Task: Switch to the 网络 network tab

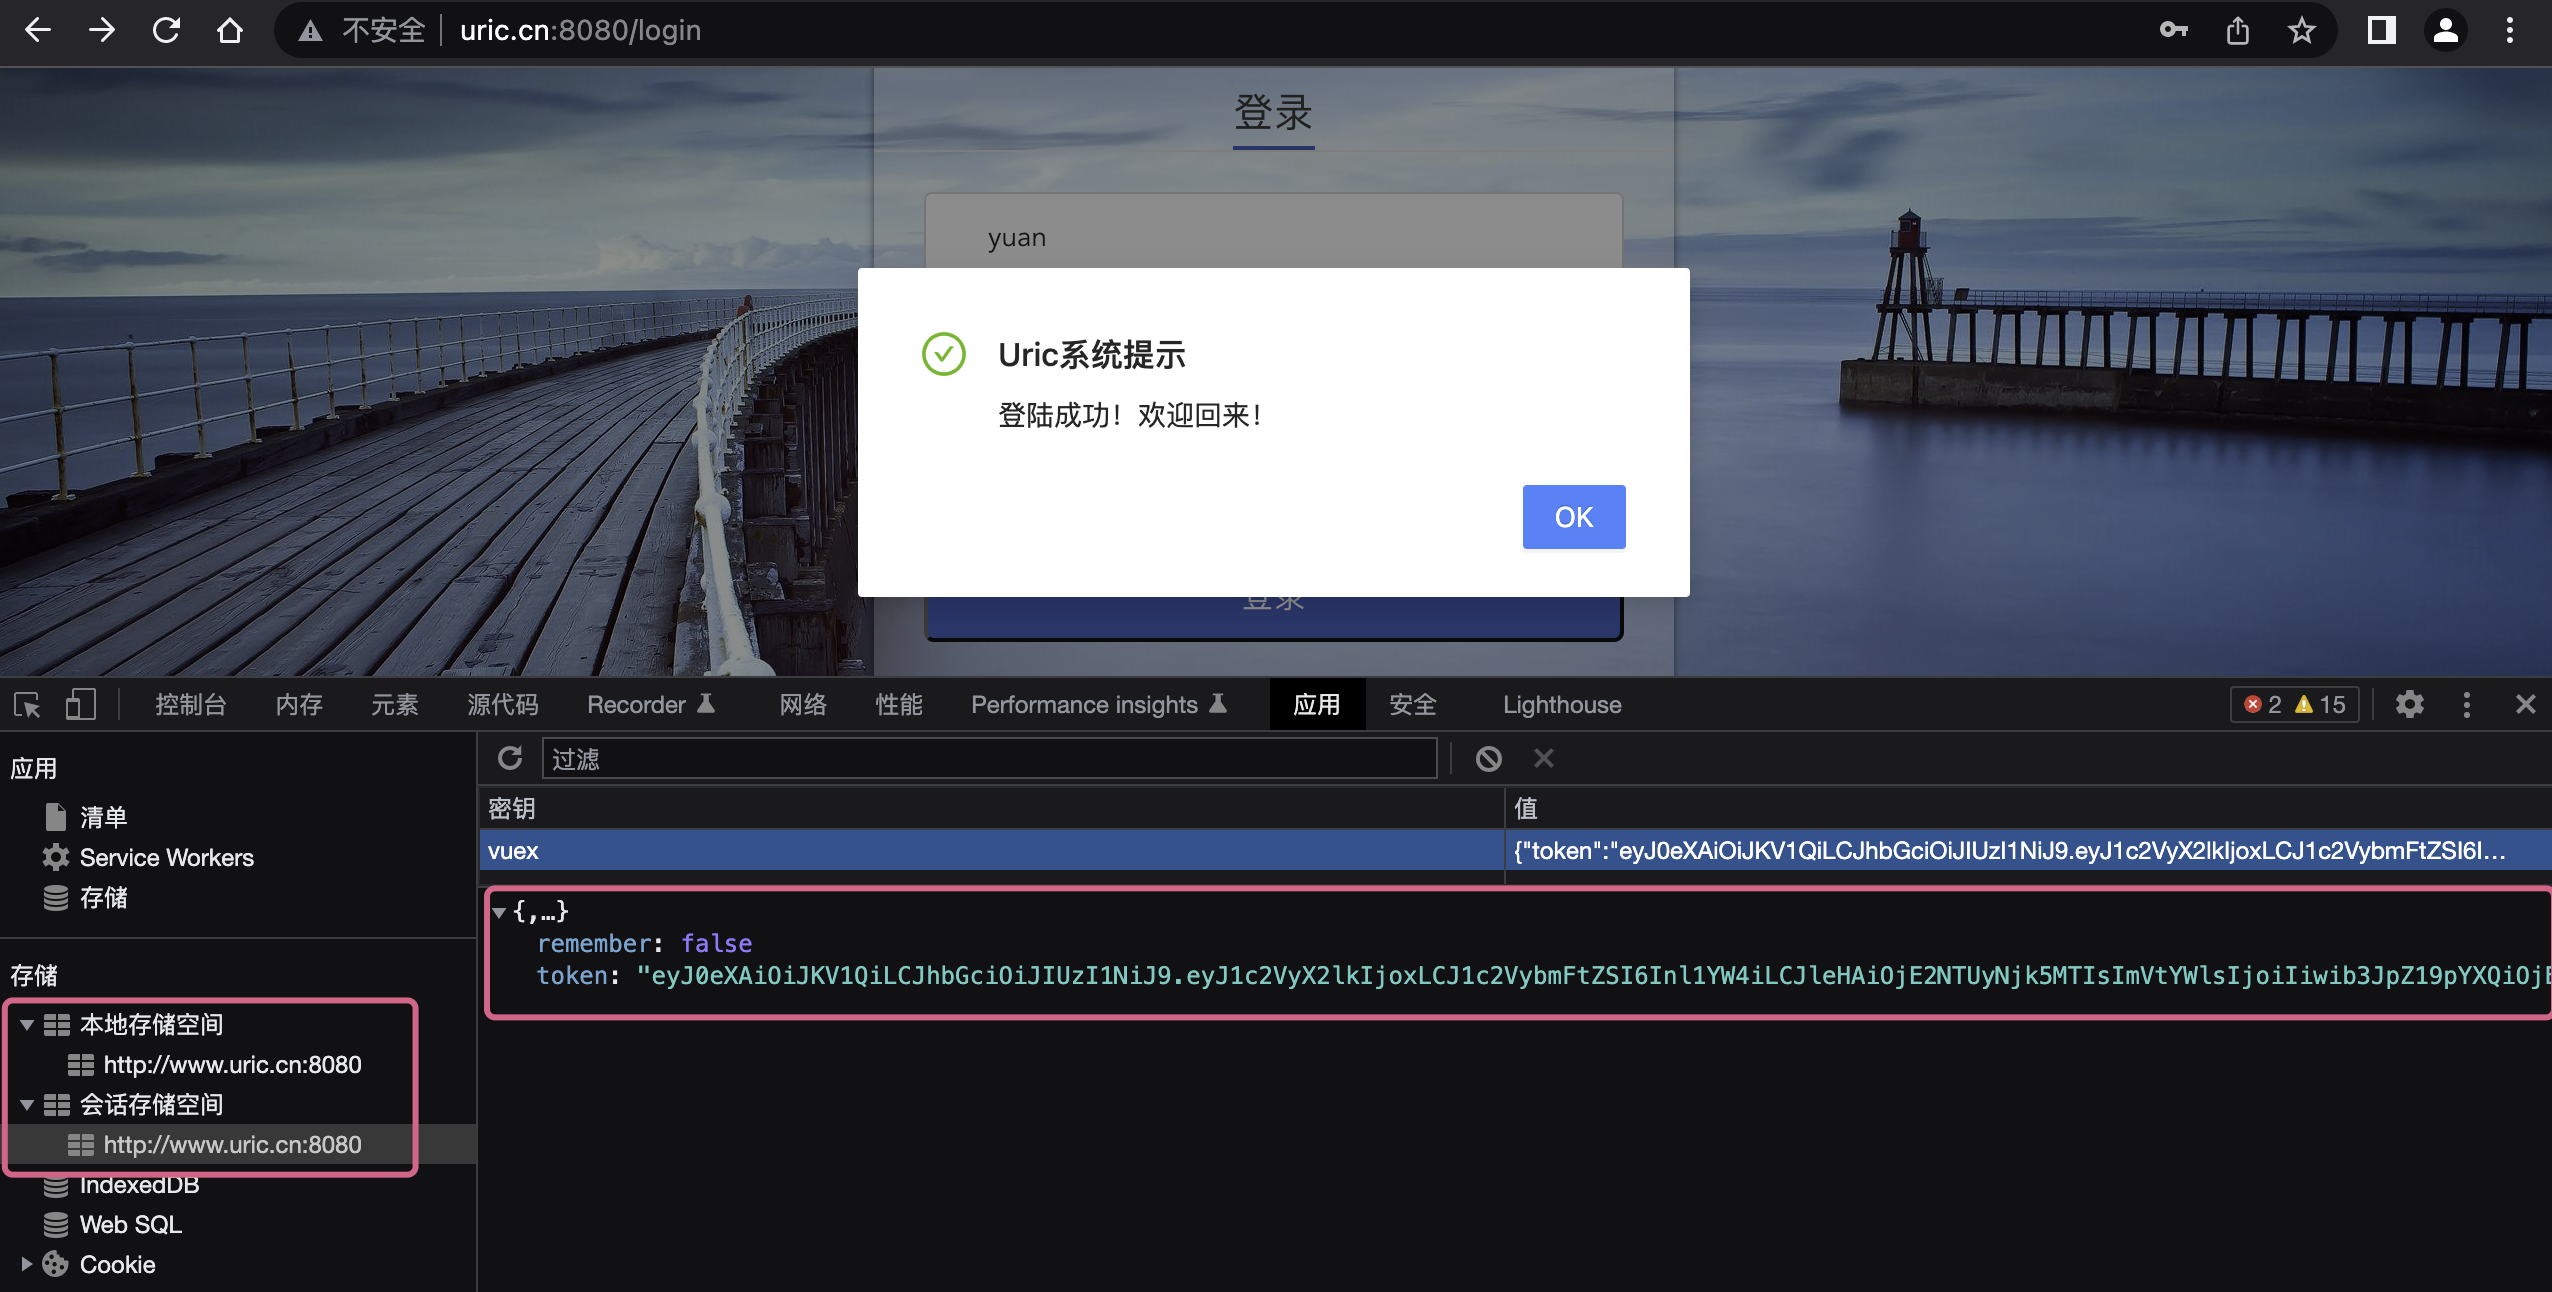Action: [803, 705]
